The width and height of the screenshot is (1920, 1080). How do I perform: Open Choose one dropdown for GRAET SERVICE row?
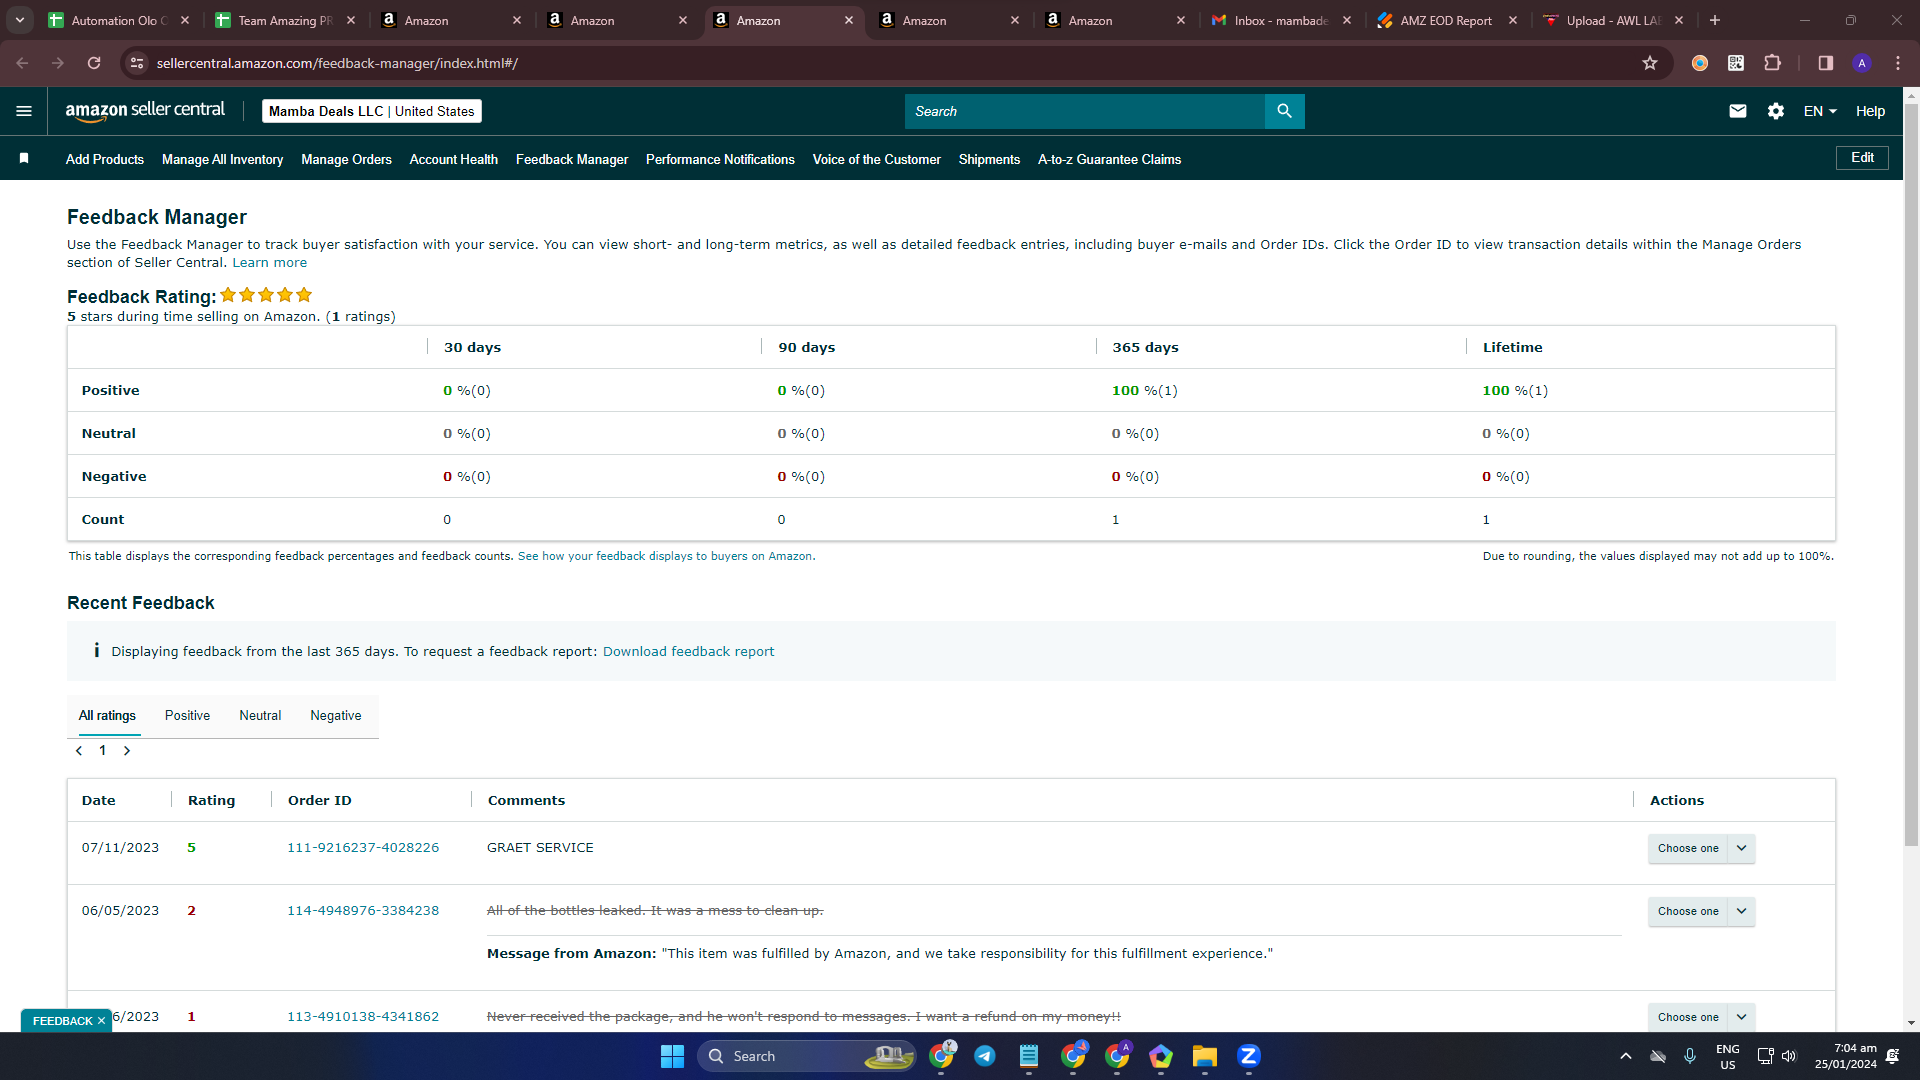click(1701, 848)
